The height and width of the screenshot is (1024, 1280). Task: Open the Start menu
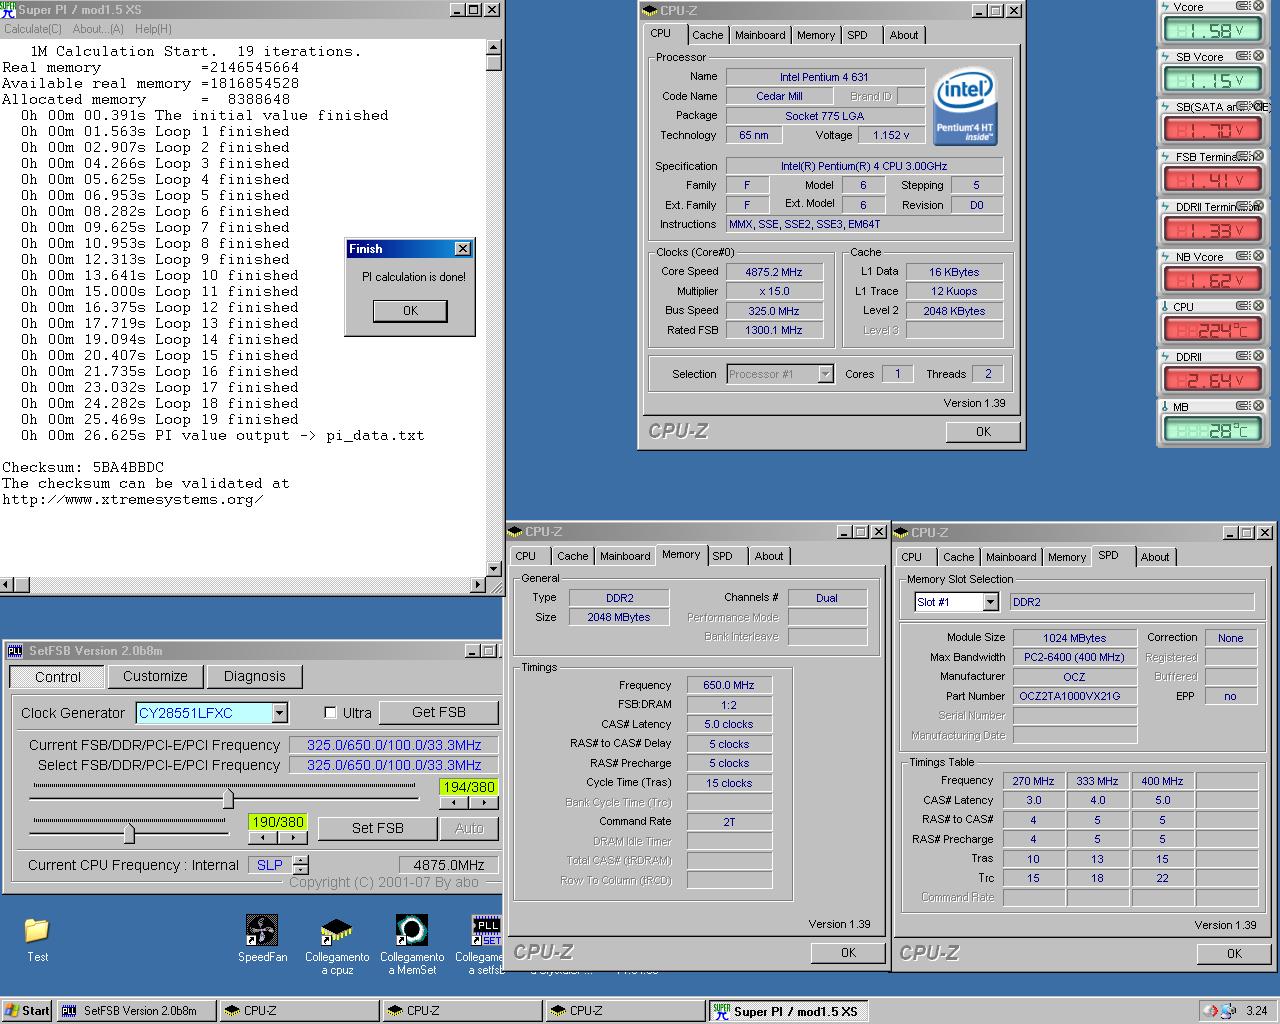click(27, 1011)
